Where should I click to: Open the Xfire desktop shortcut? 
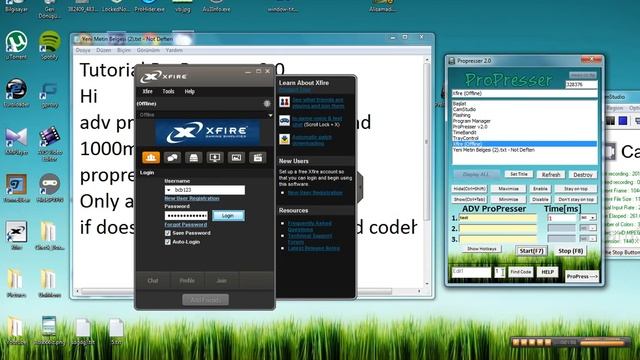pyautogui.click(x=16, y=236)
